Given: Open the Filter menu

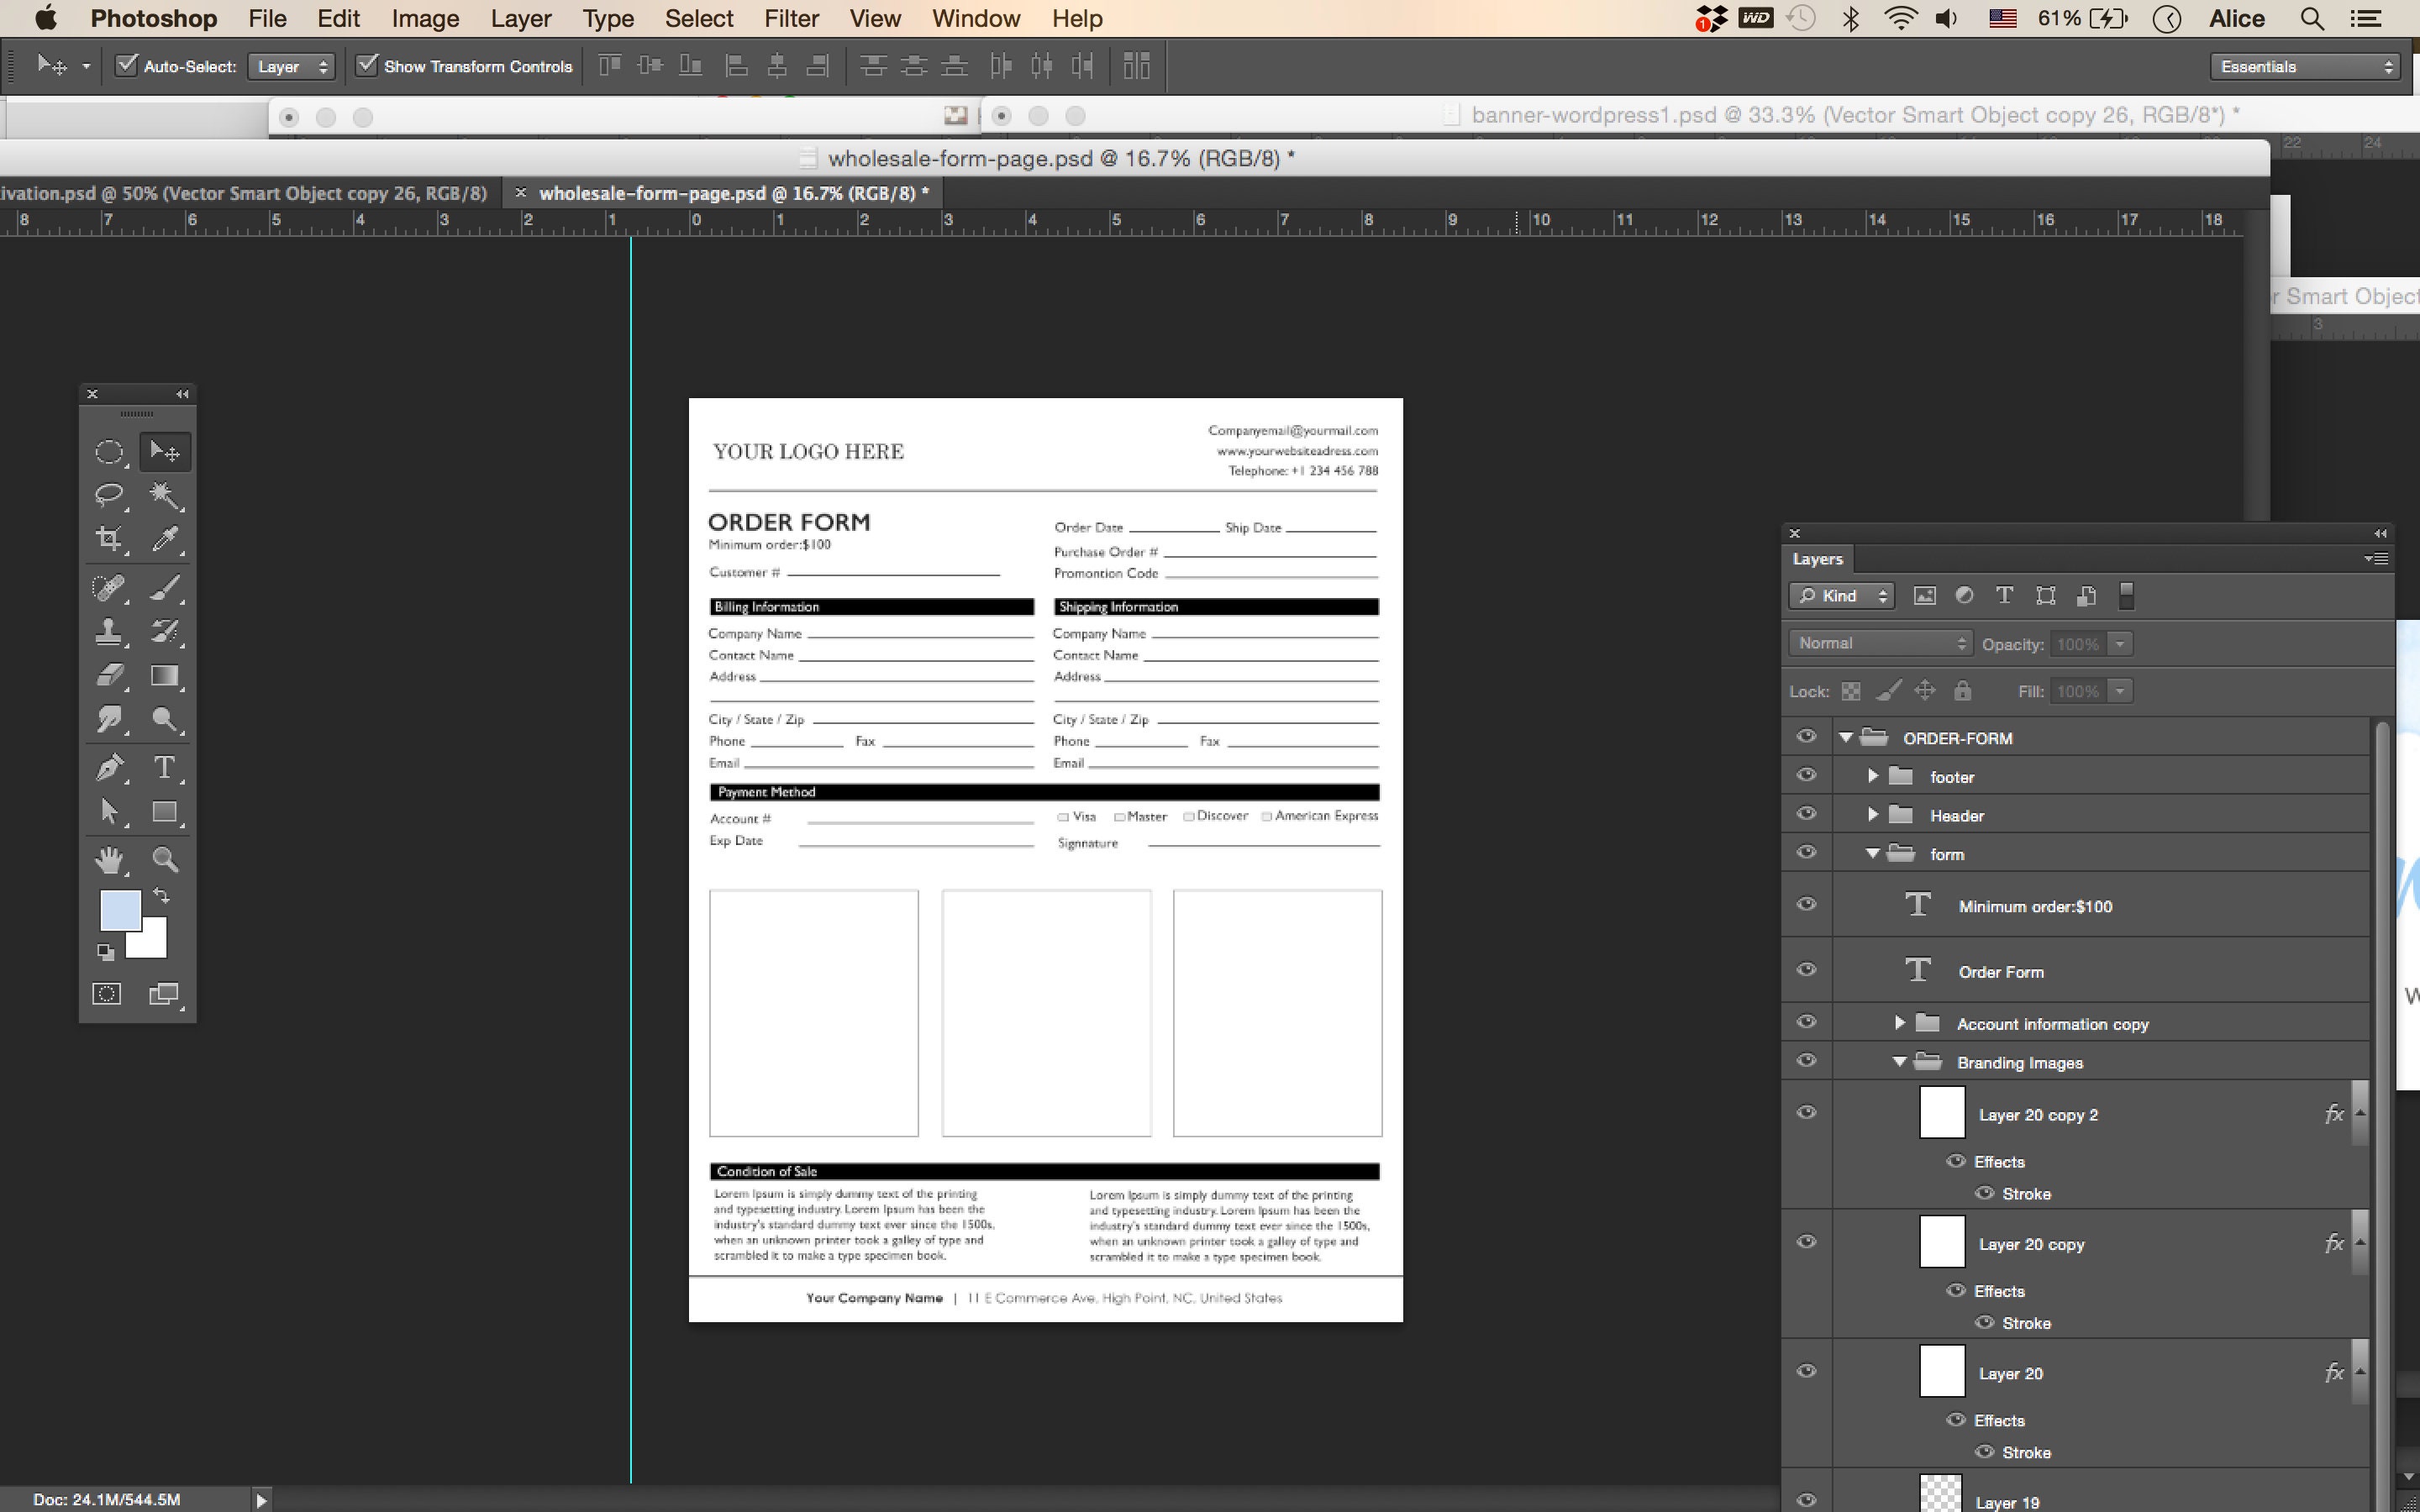Looking at the screenshot, I should pos(791,18).
